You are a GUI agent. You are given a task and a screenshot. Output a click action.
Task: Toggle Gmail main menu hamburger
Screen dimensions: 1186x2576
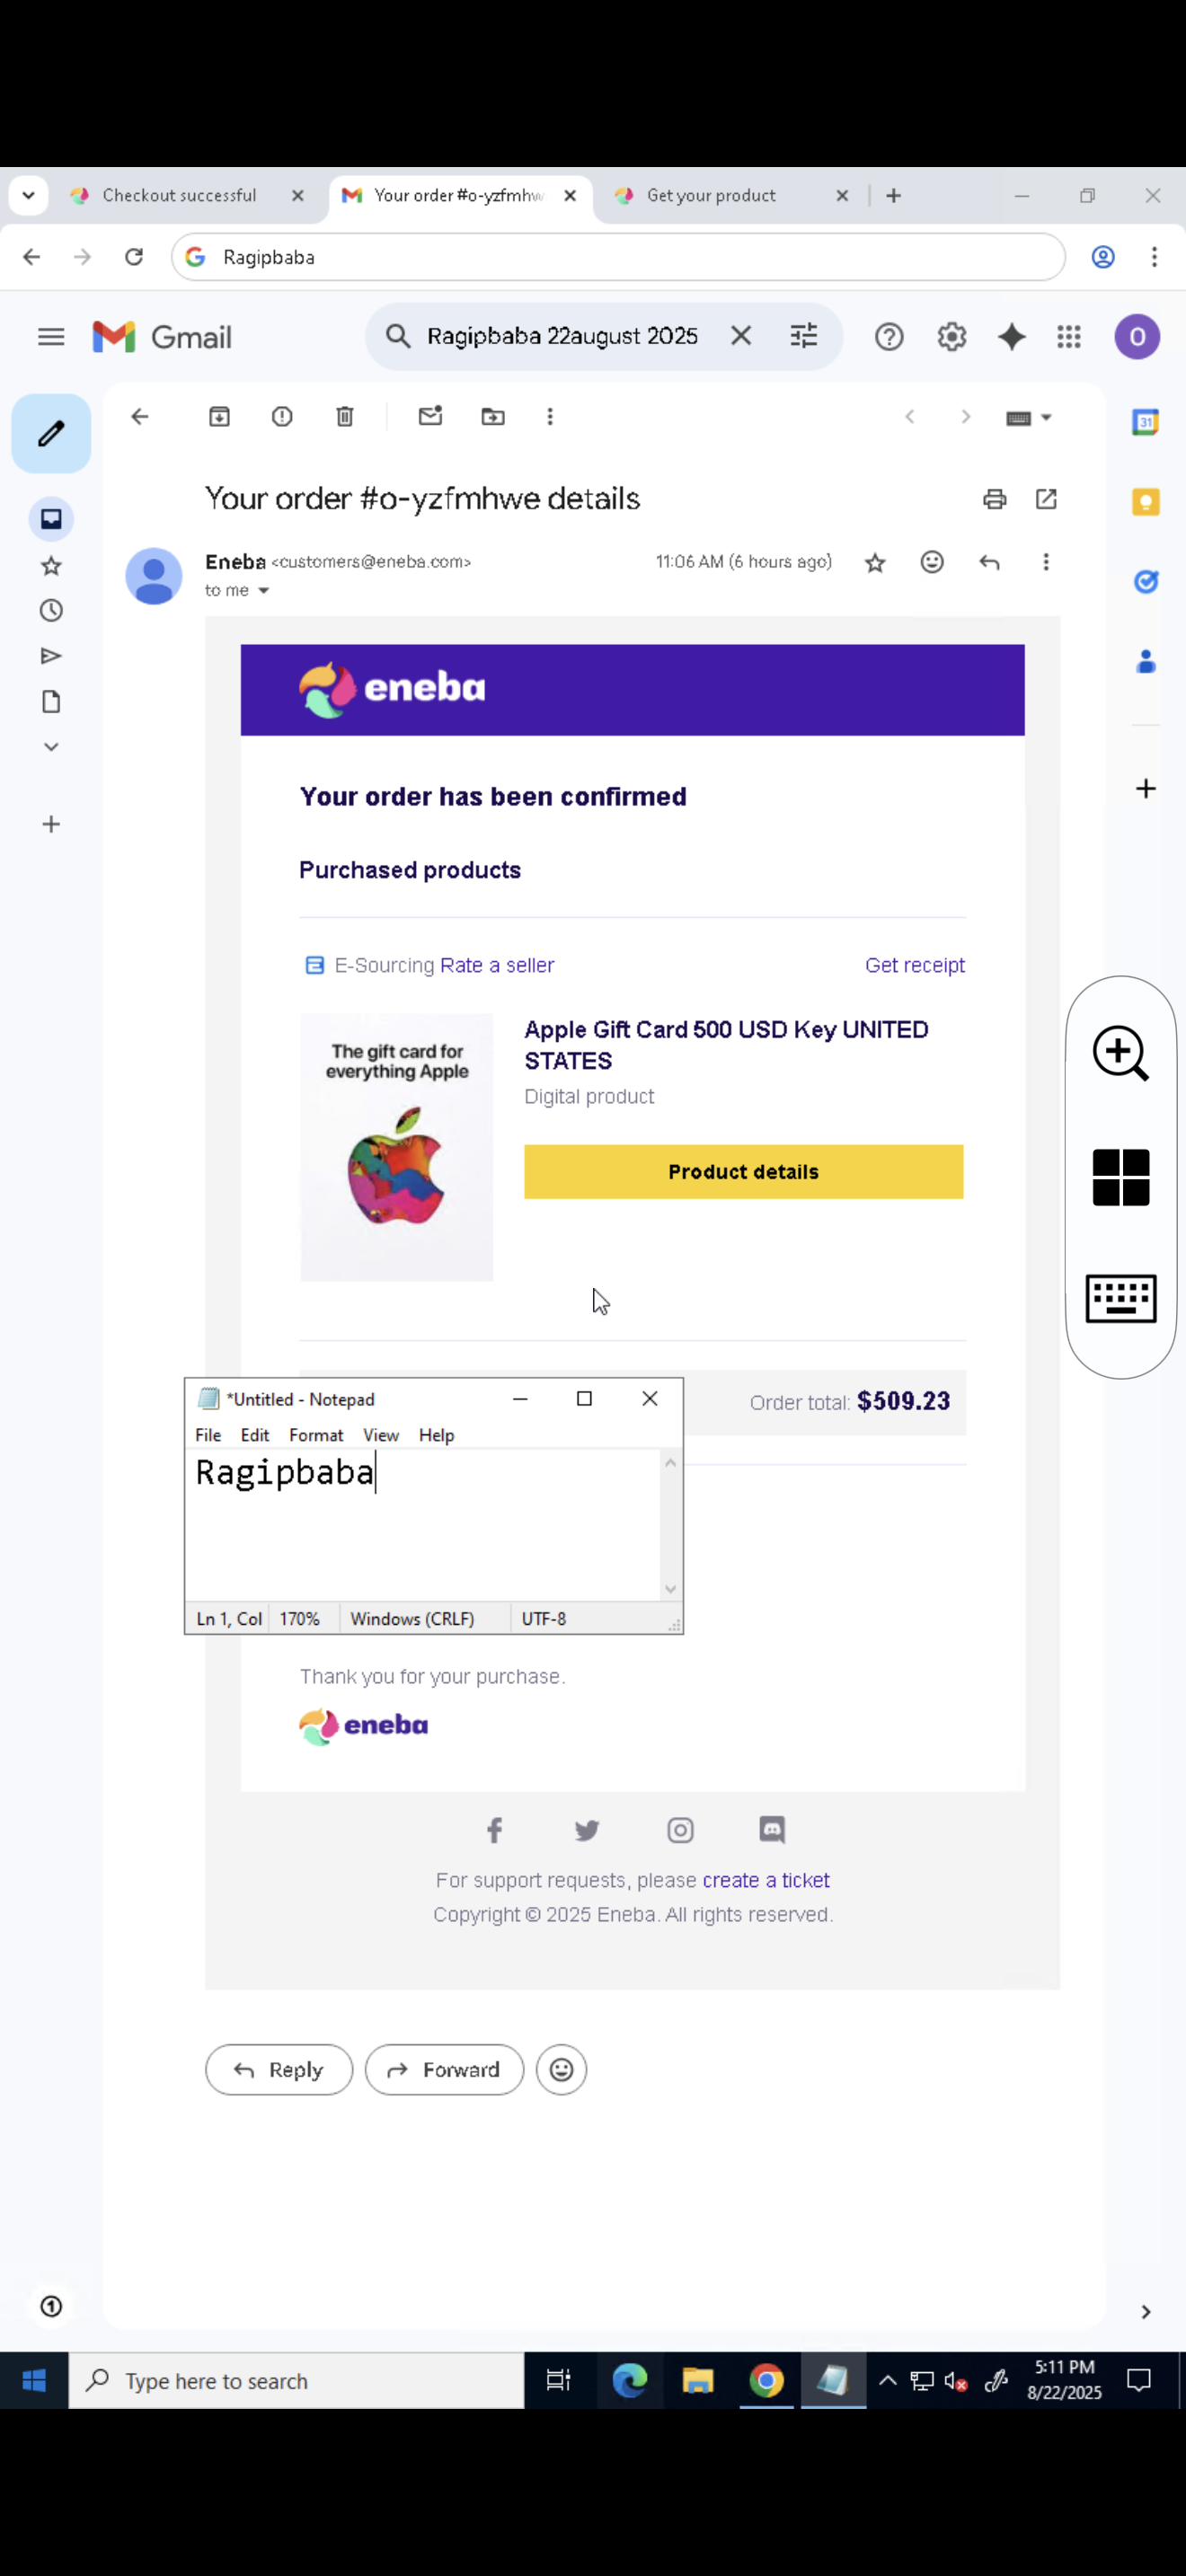point(51,337)
